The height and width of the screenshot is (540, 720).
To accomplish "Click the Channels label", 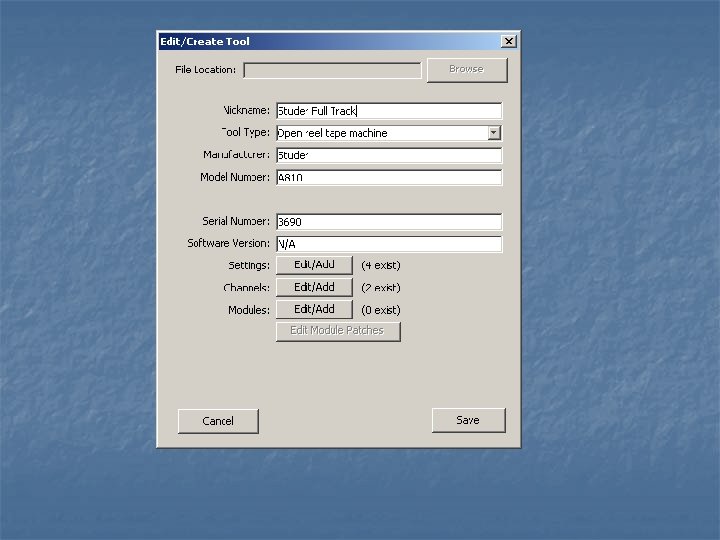I will click(247, 288).
